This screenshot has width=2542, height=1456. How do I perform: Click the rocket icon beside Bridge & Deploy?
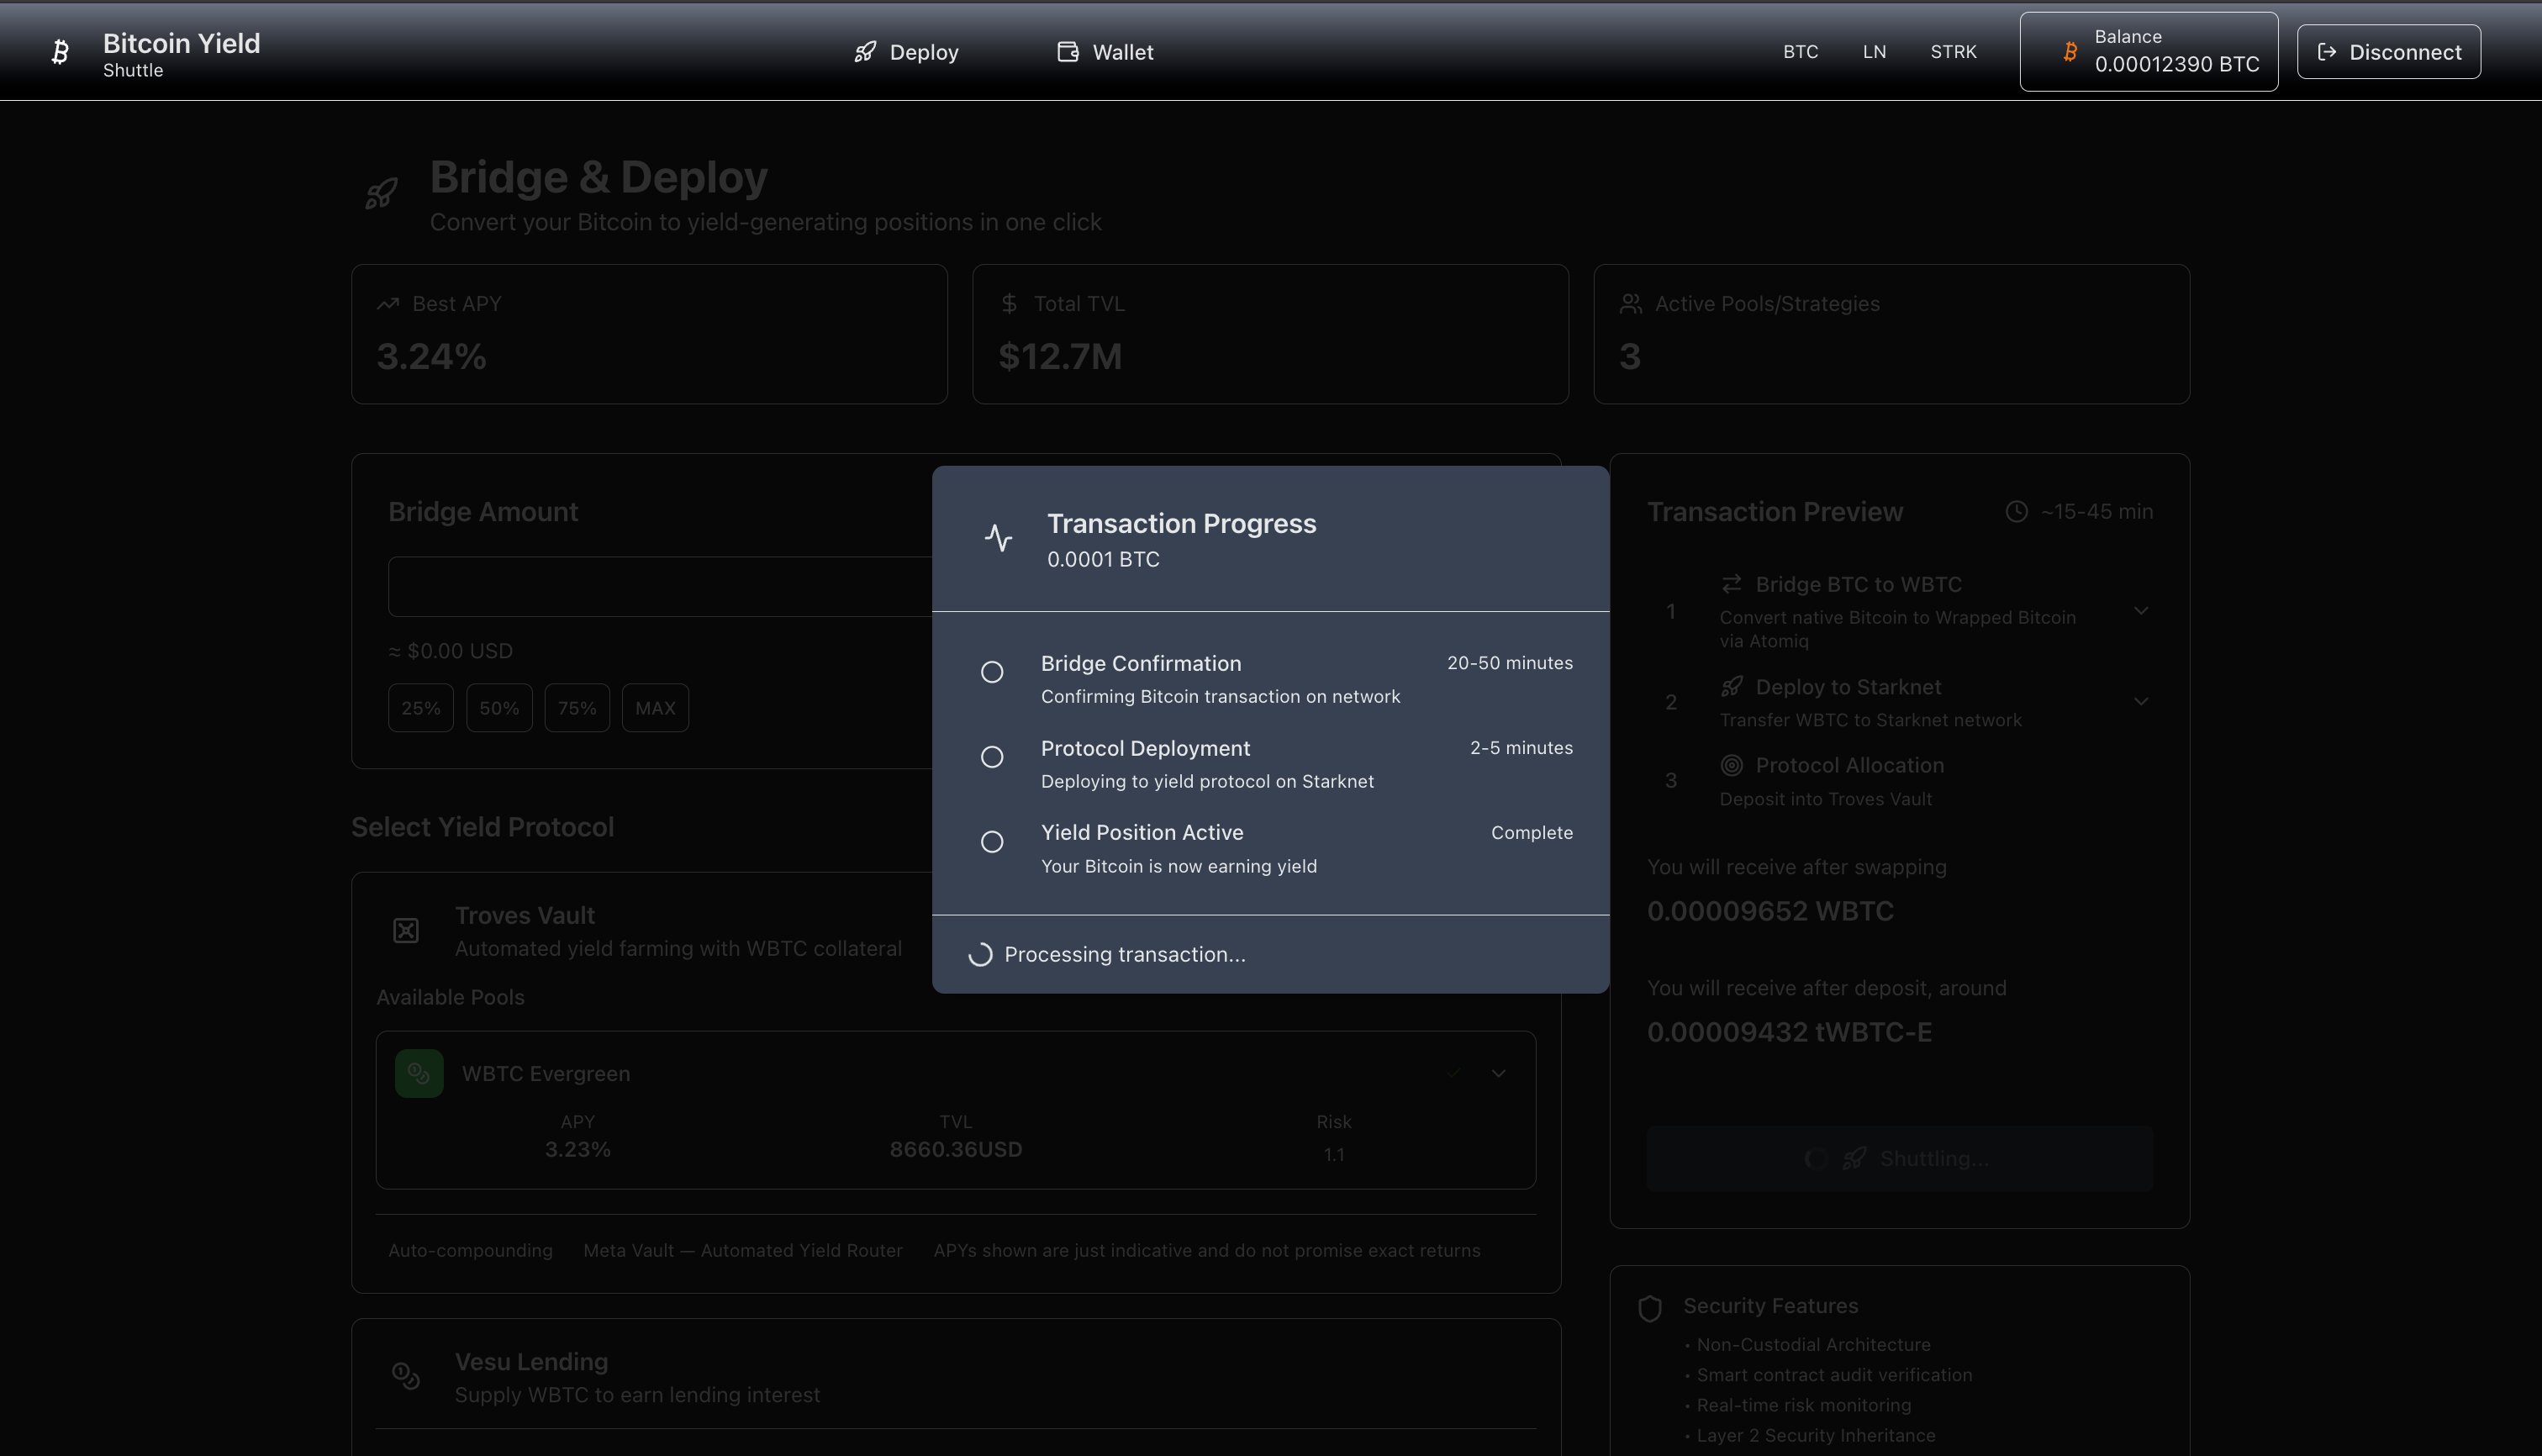tap(381, 193)
